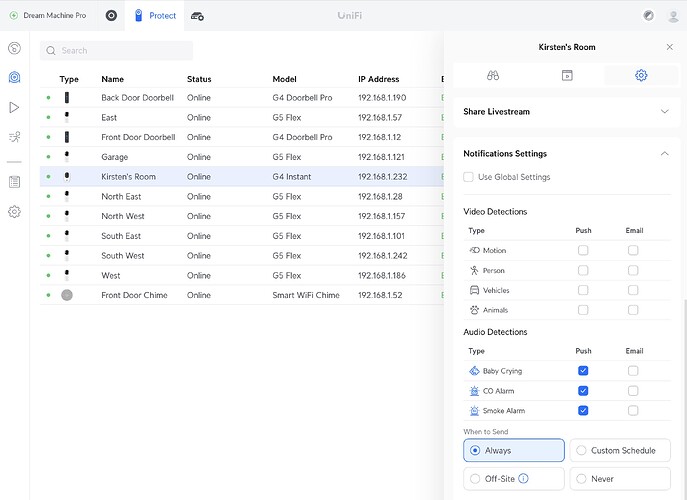Open the recordings playback tab icon
The height and width of the screenshot is (500, 687).
pos(566,75)
